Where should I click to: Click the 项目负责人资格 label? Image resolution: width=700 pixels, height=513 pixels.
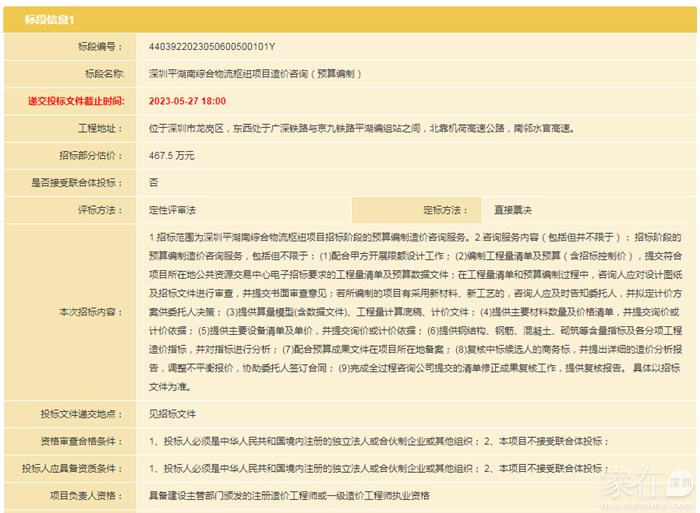tap(84, 494)
